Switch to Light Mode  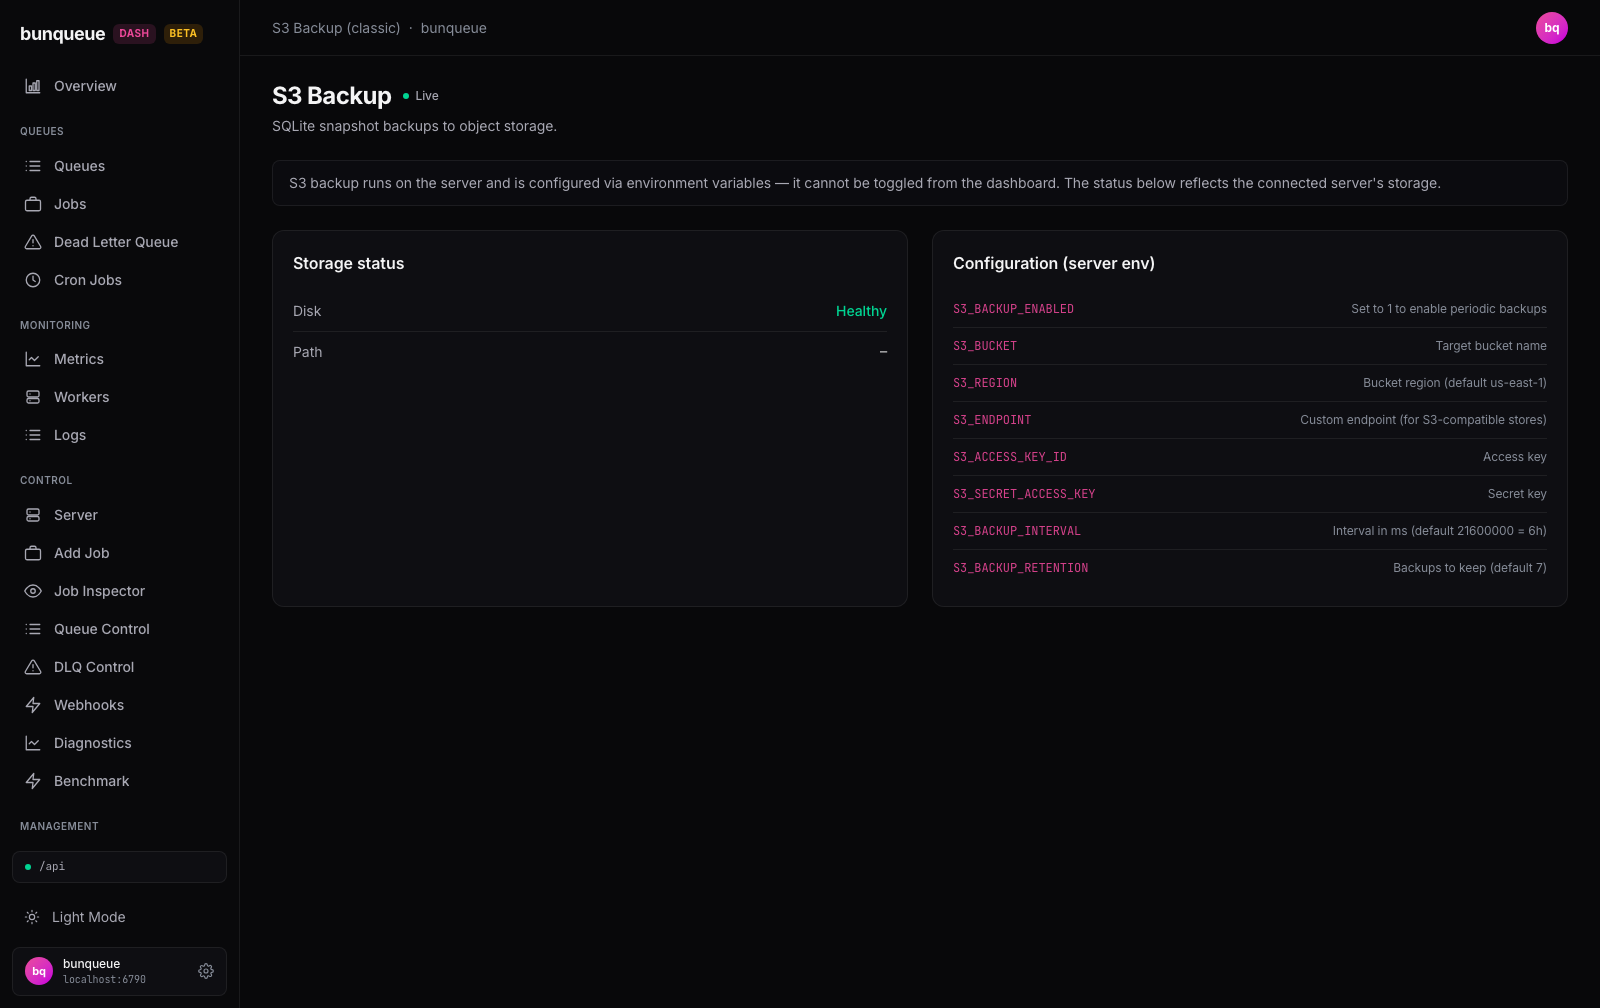[x=119, y=917]
